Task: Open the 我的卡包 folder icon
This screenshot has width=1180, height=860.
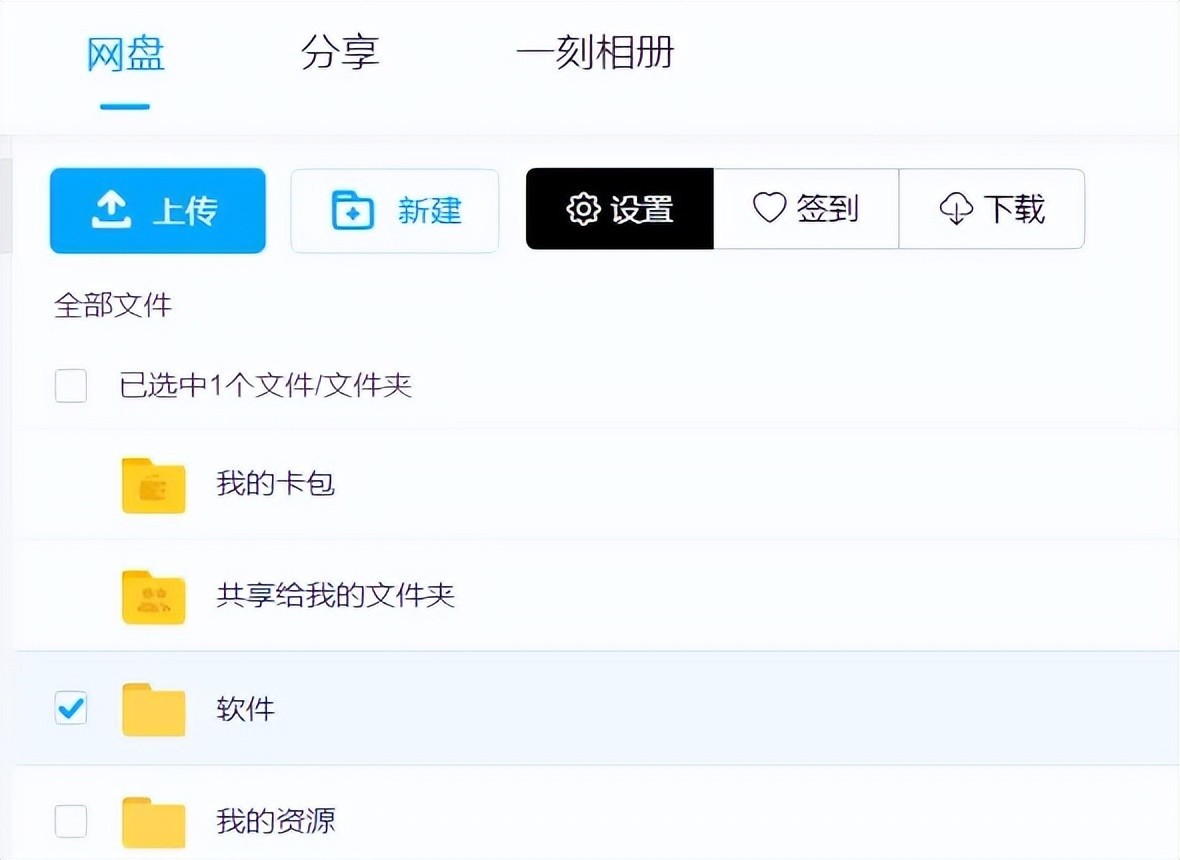Action: pos(153,486)
